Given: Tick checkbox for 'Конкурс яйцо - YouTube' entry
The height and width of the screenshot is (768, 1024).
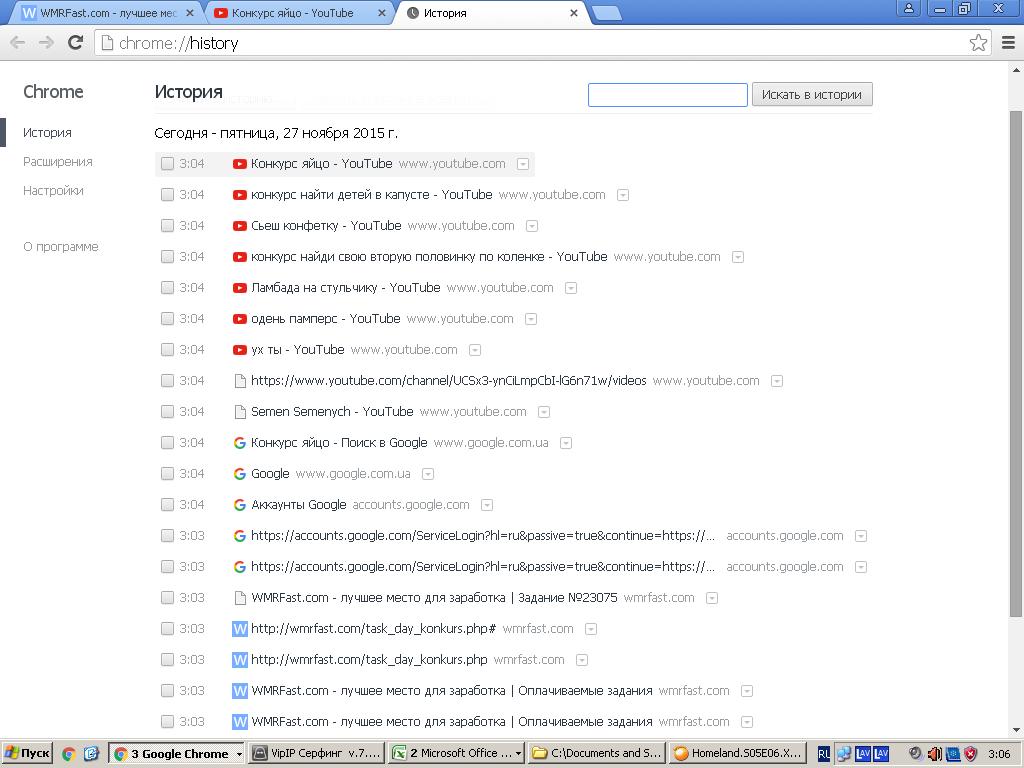Looking at the screenshot, I should [167, 164].
